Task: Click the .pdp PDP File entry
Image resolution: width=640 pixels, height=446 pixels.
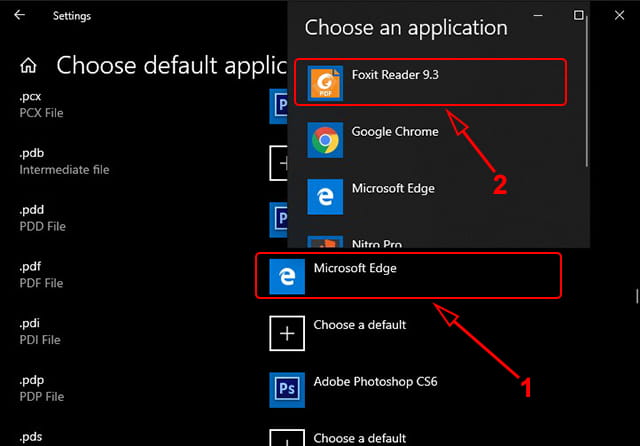Action: [42, 388]
